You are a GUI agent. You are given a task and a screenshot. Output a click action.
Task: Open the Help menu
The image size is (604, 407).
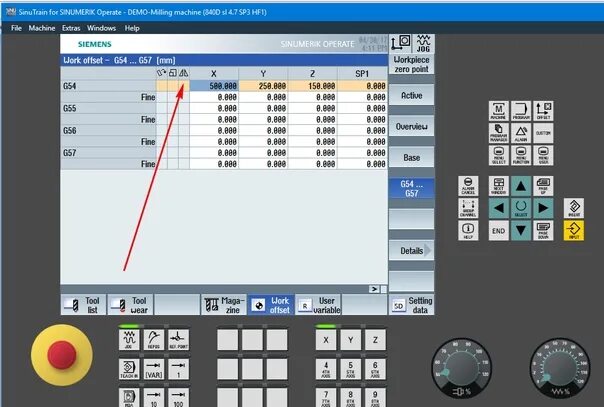pyautogui.click(x=132, y=28)
